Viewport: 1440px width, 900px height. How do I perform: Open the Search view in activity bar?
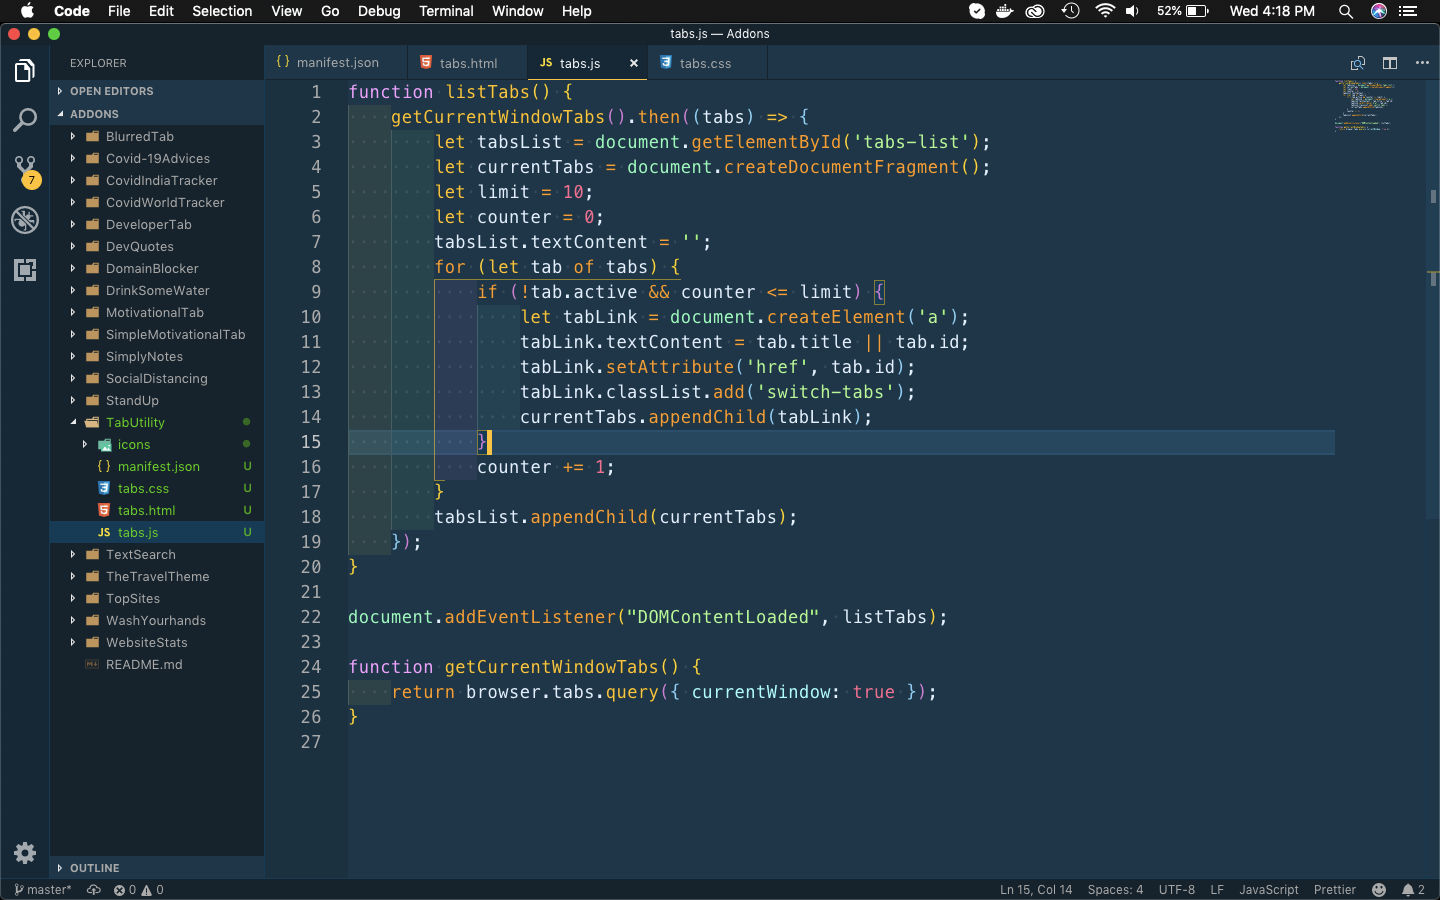click(25, 121)
